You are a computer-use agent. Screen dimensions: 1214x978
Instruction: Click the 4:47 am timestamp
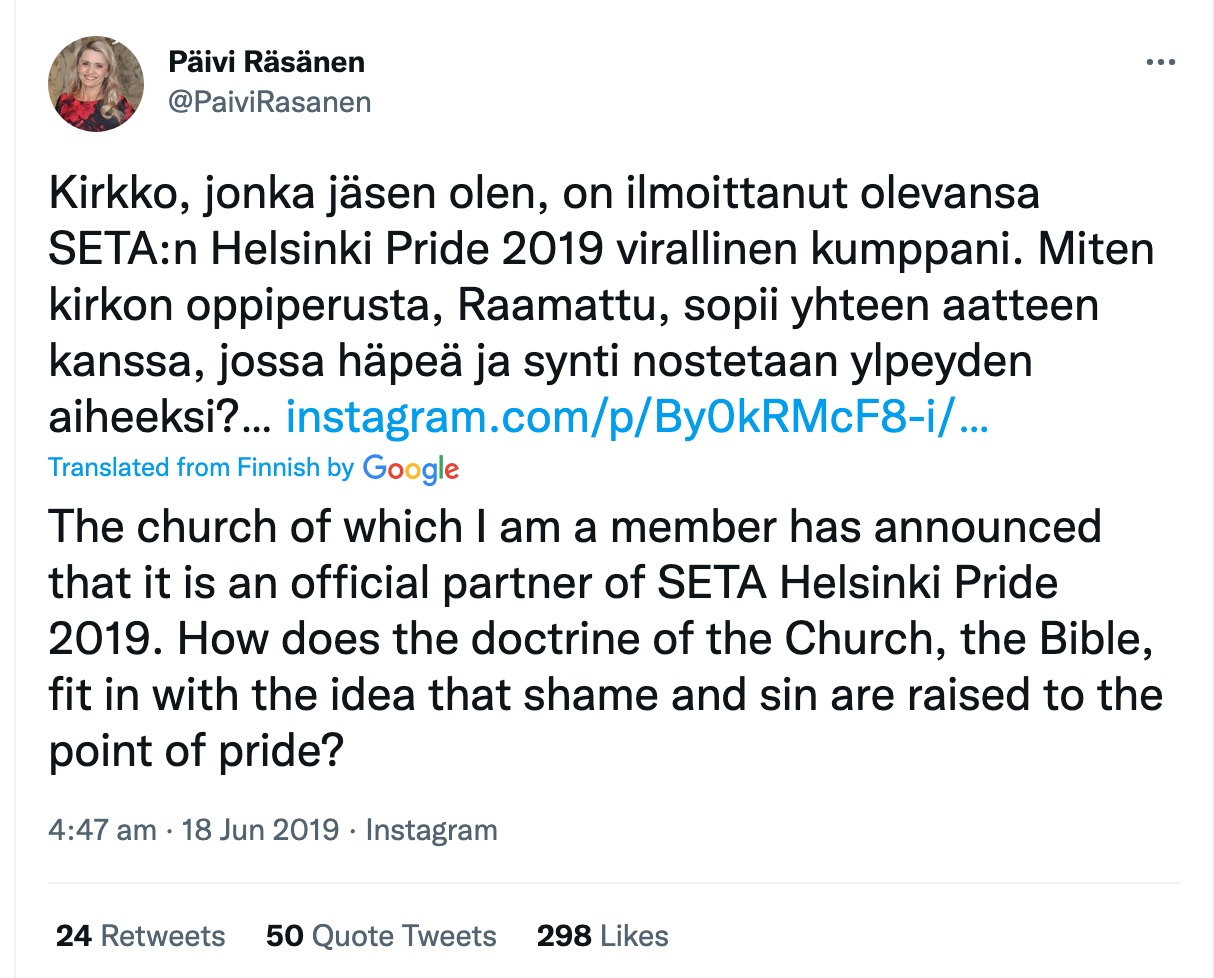(x=103, y=830)
